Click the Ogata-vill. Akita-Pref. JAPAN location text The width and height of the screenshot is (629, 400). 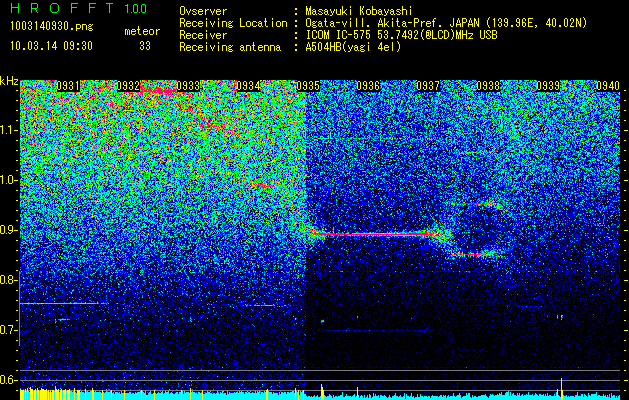pos(446,23)
